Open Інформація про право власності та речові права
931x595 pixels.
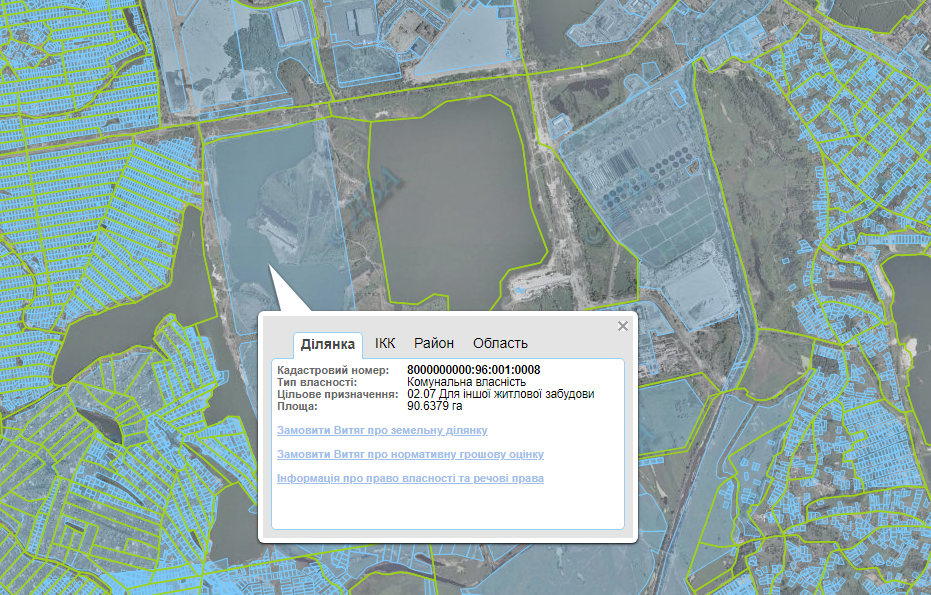[x=410, y=478]
